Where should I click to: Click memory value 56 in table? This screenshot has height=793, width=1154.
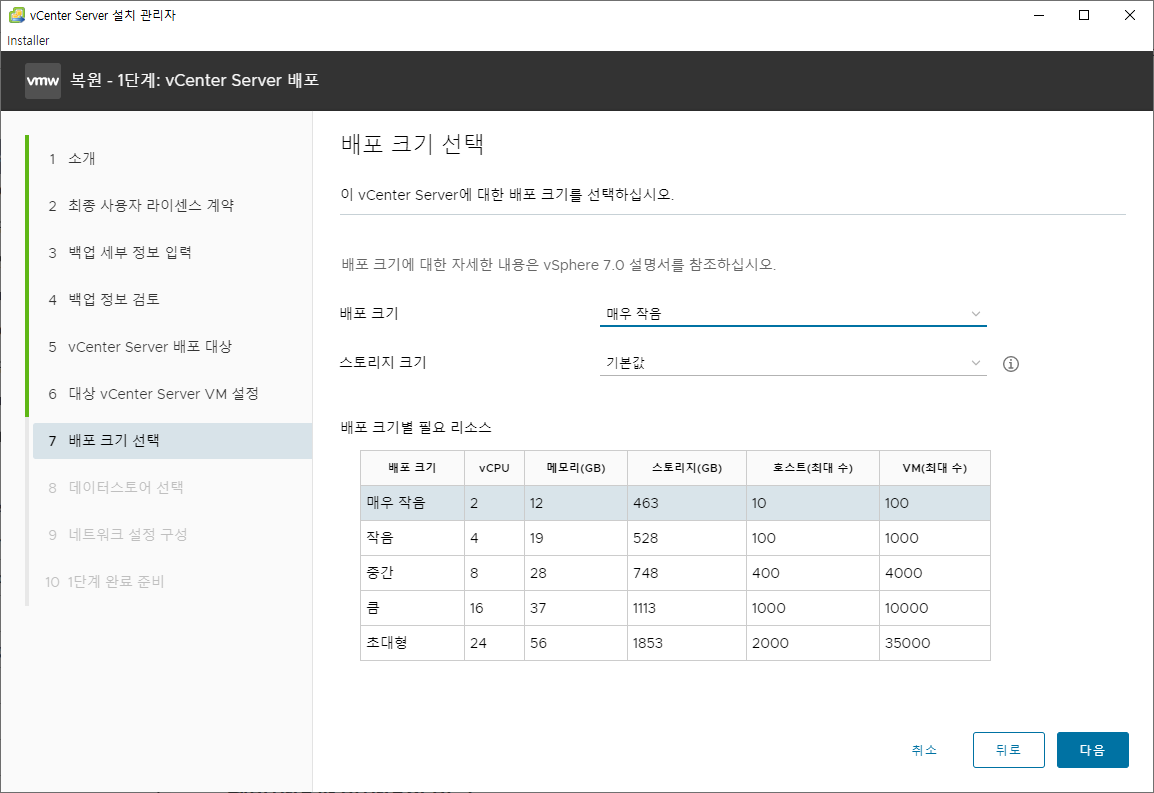(538, 644)
